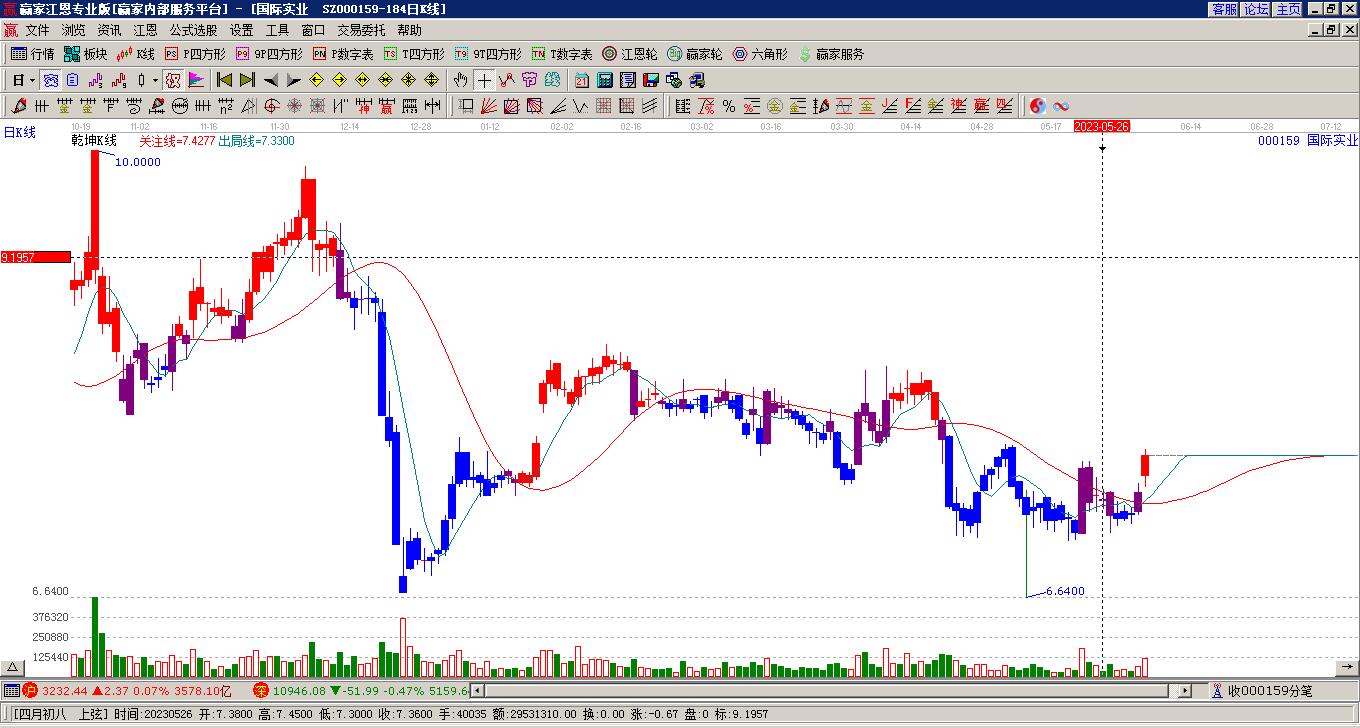Open the 江恩 menu

[x=146, y=31]
